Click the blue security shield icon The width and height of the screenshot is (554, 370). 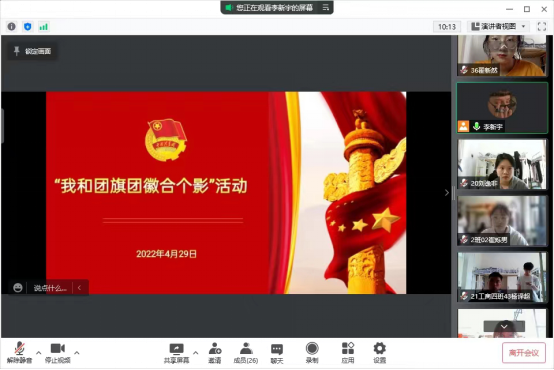(28, 27)
